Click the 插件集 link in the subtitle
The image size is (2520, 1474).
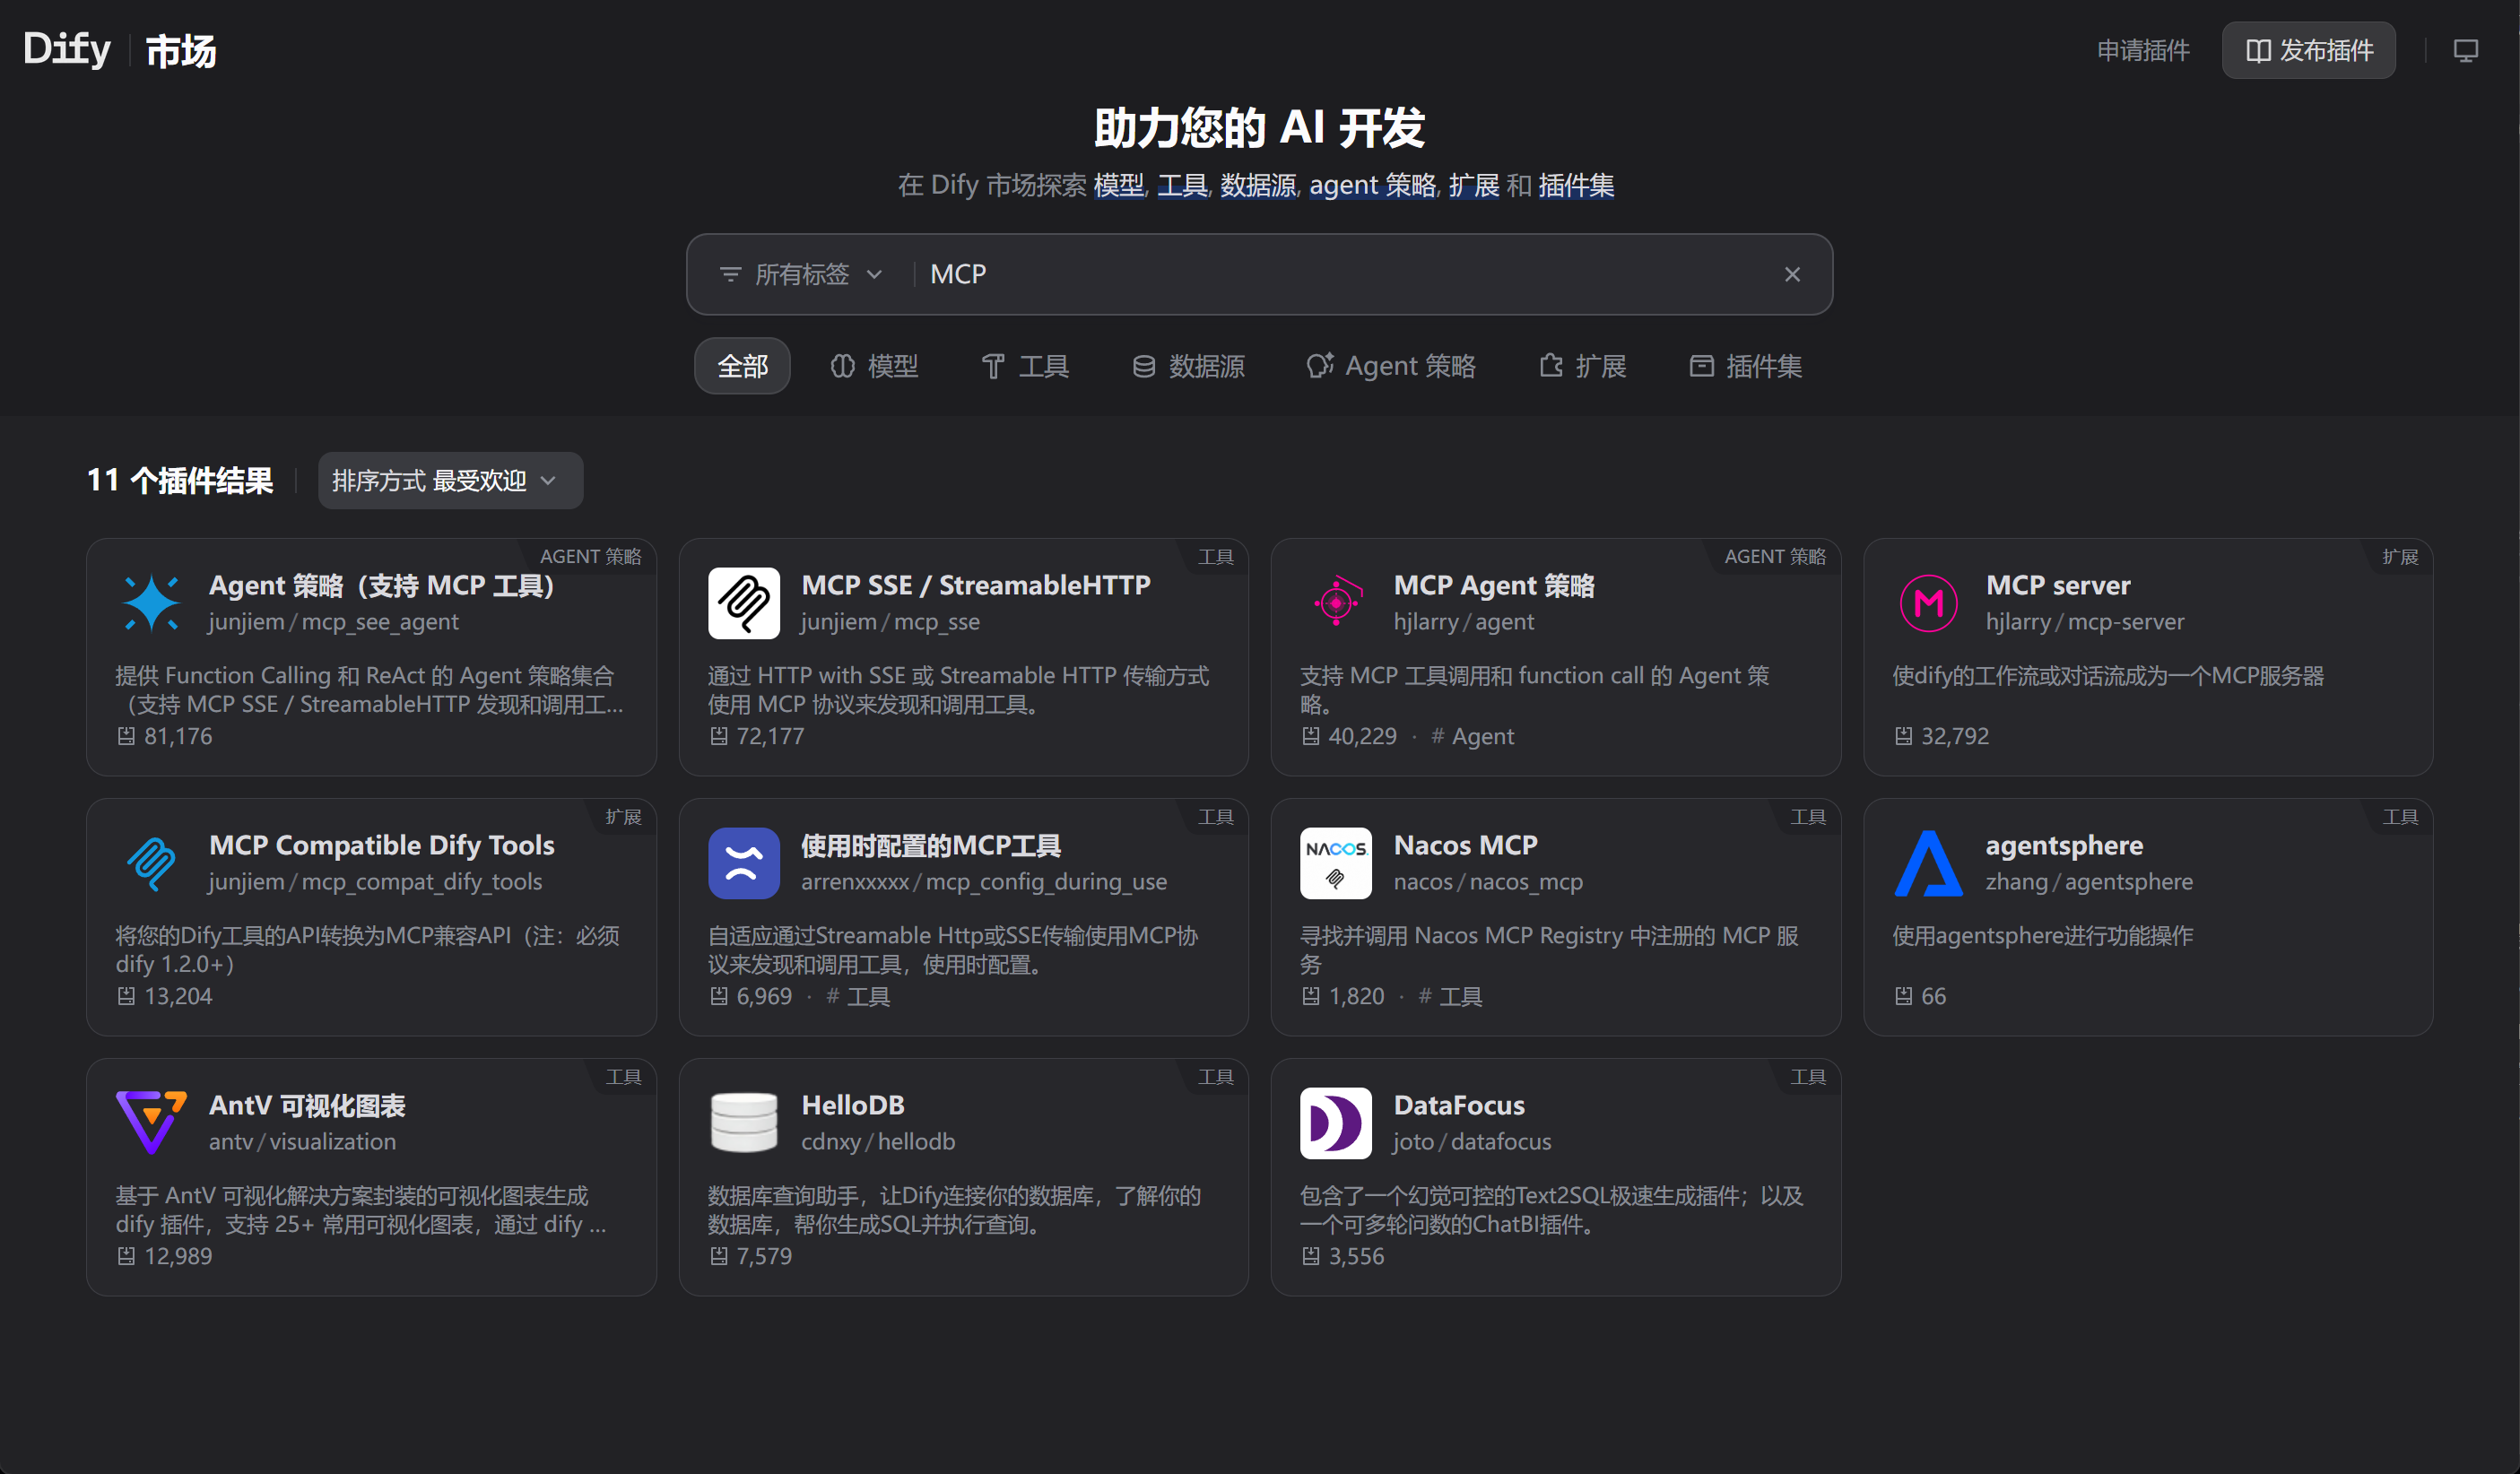click(x=1576, y=185)
